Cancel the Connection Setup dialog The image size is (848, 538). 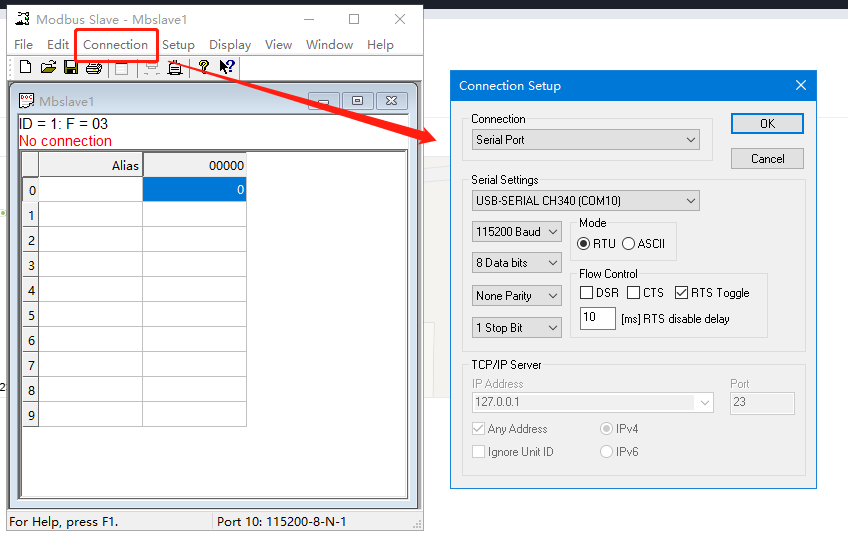[x=767, y=159]
